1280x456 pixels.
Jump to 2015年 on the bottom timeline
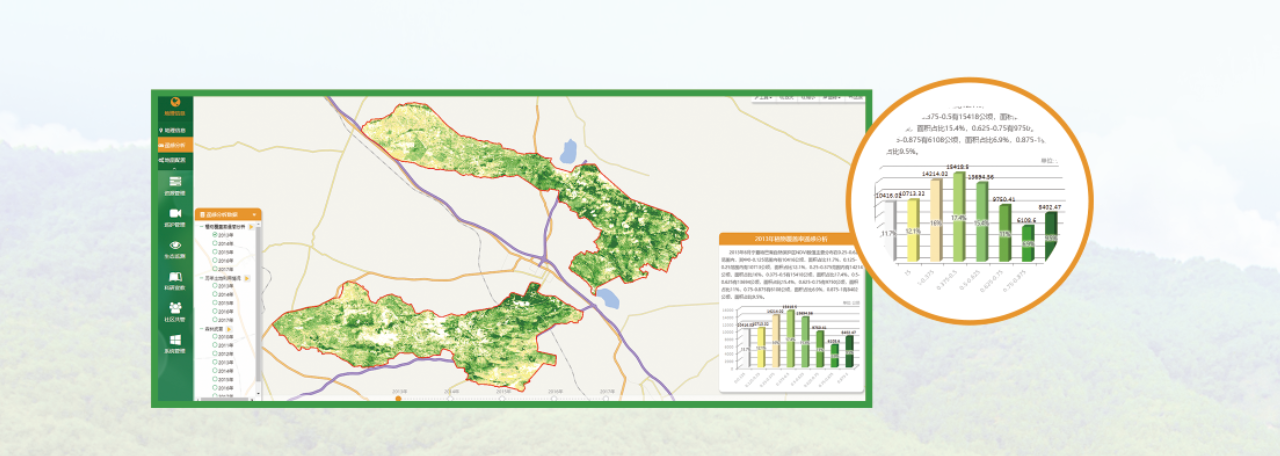502,397
